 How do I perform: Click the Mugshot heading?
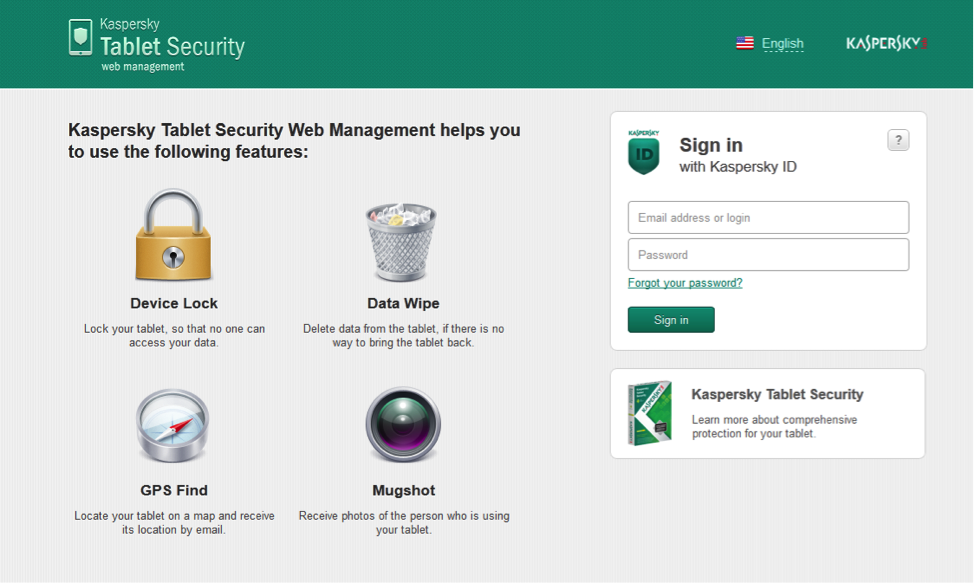click(x=404, y=490)
